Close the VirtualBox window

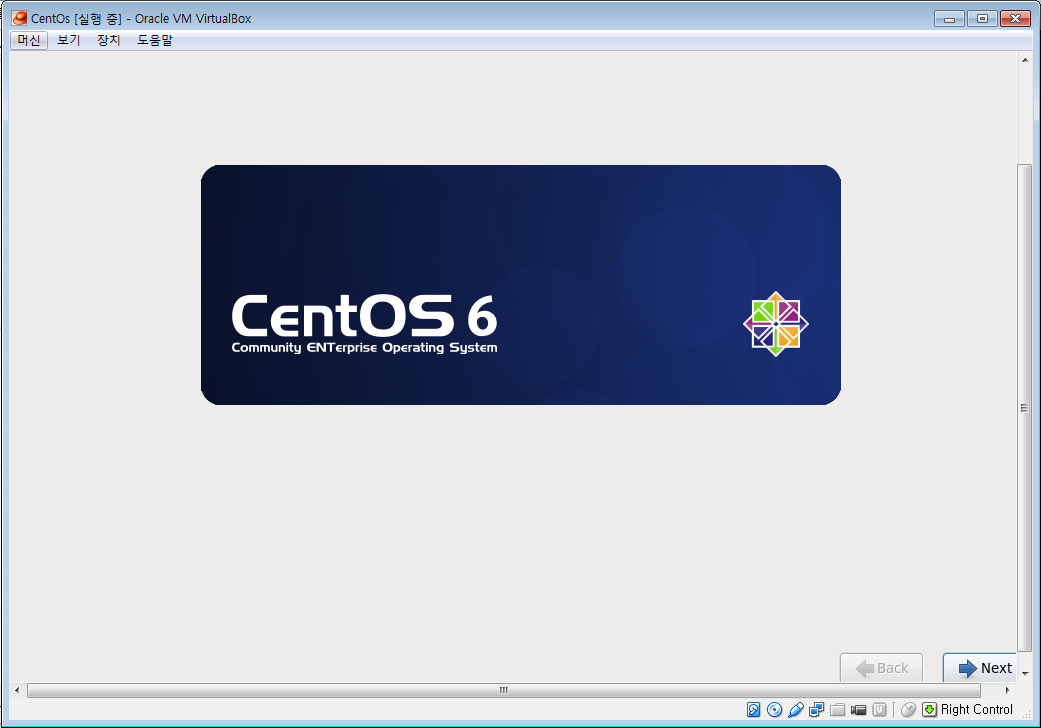pos(1015,19)
